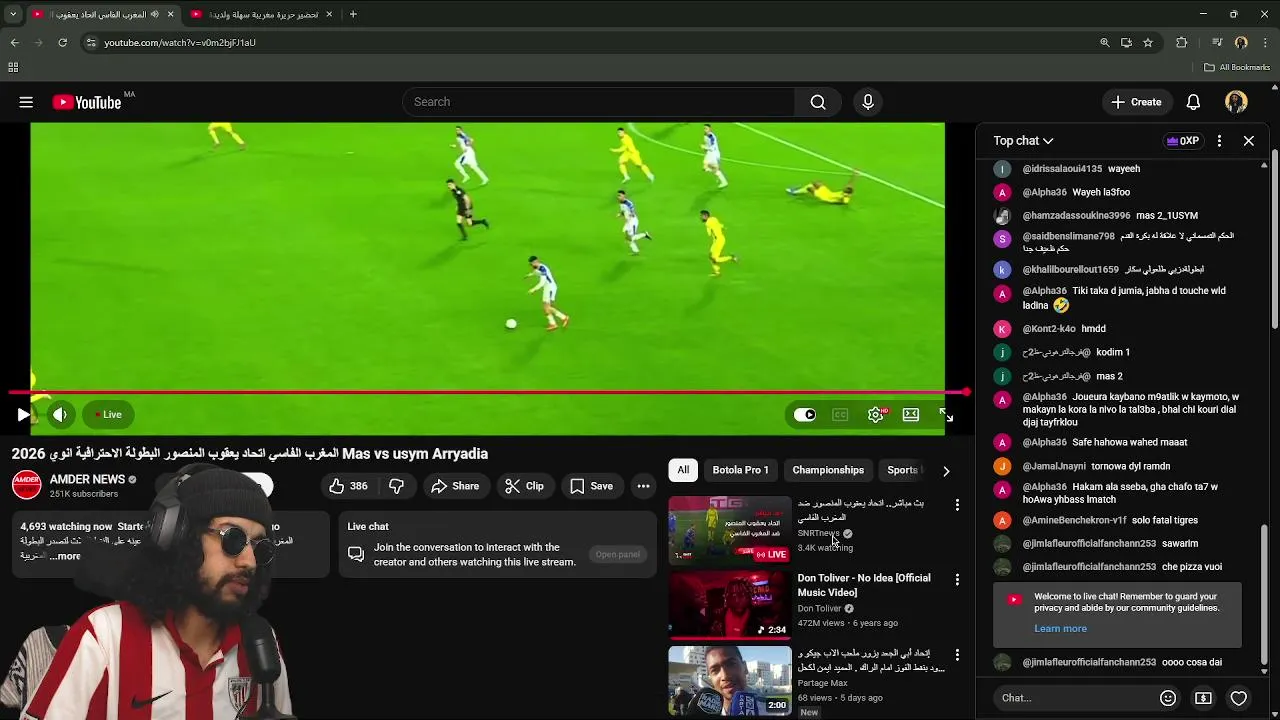1280x720 pixels.
Task: Open the apps grid in bookmarks bar
Action: pyautogui.click(x=13, y=67)
